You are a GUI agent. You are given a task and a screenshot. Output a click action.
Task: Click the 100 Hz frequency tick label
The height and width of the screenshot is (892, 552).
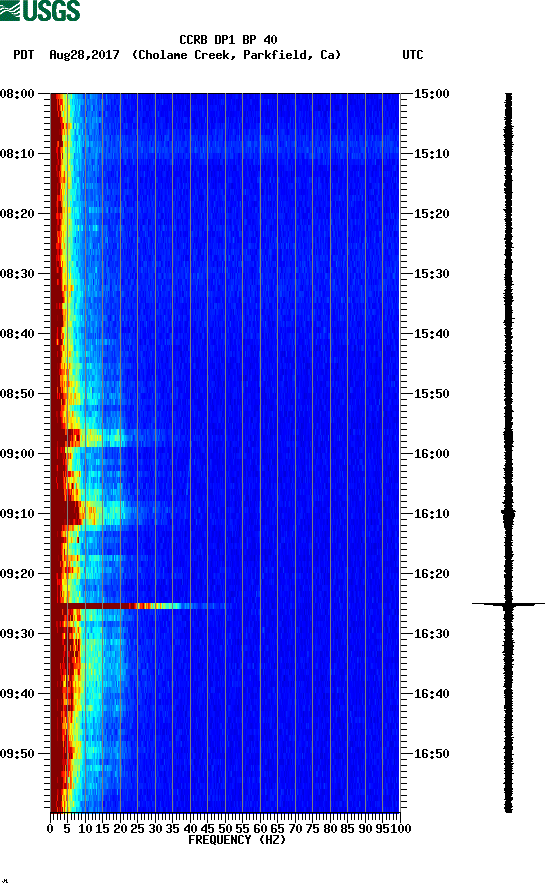(401, 829)
